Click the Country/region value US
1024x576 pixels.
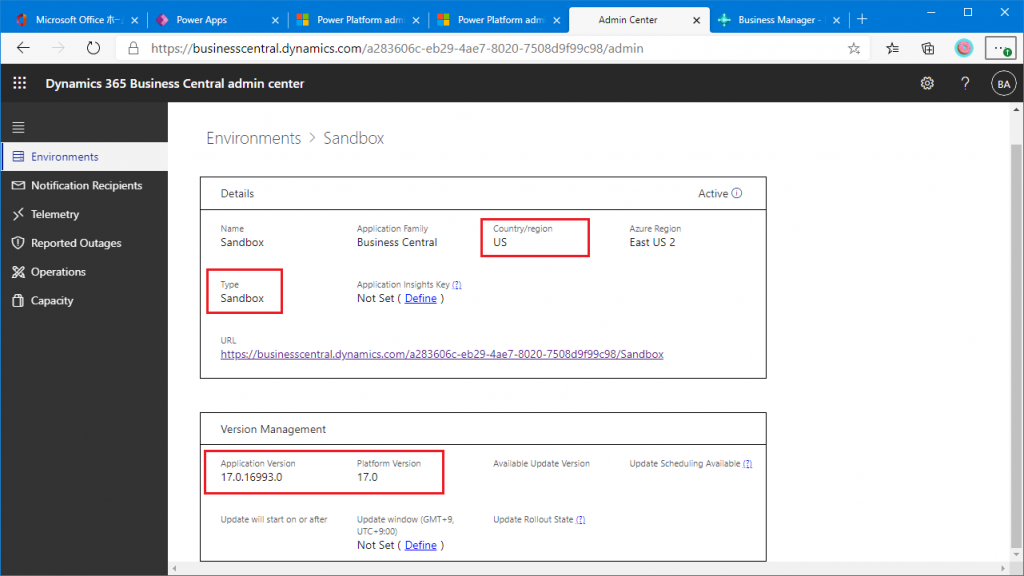click(x=500, y=242)
